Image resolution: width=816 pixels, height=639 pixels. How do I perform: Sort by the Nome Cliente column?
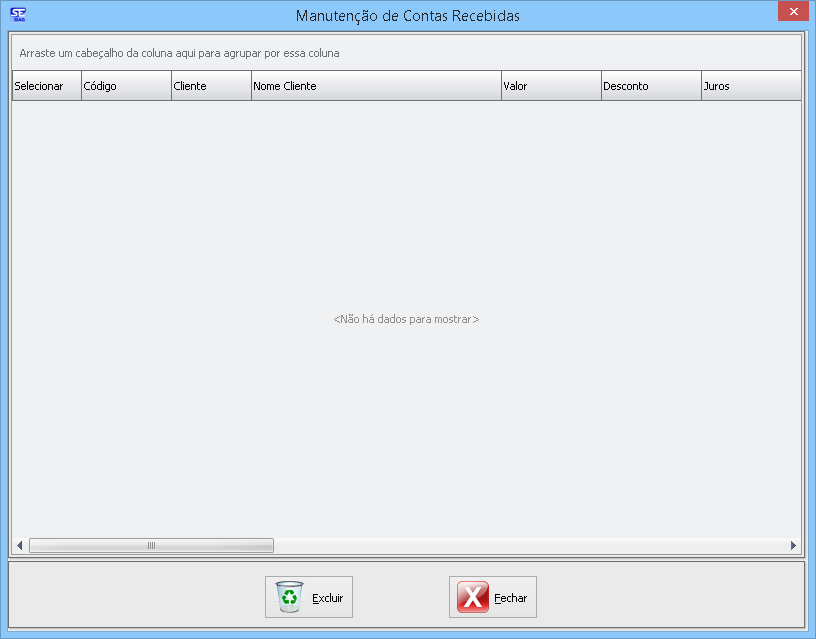[x=375, y=86]
